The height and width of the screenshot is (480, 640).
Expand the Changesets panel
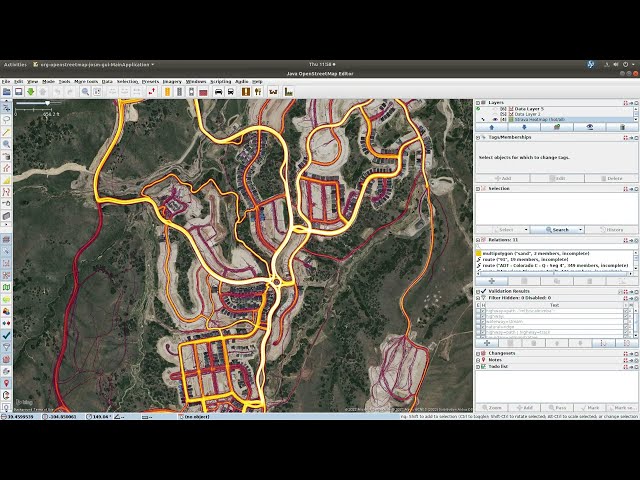(x=478, y=353)
